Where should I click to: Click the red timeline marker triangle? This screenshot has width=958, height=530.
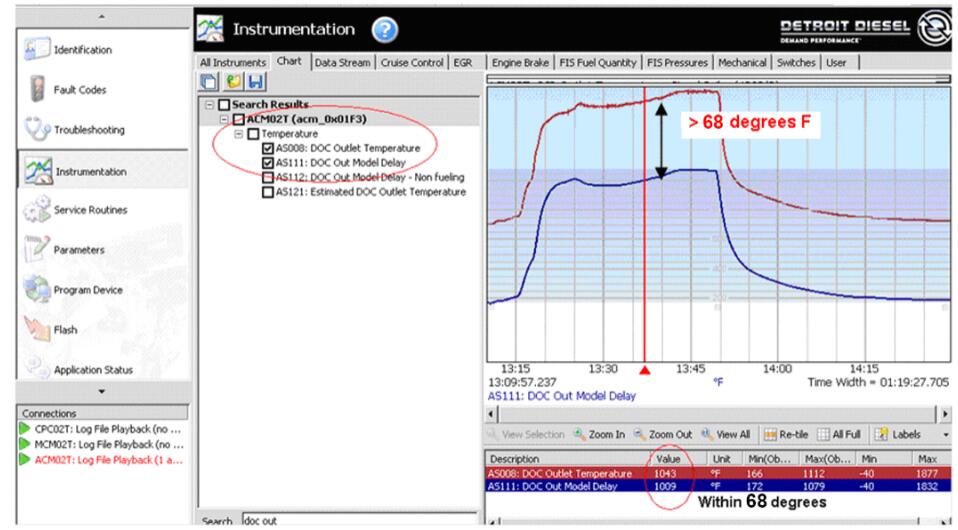[x=645, y=368]
